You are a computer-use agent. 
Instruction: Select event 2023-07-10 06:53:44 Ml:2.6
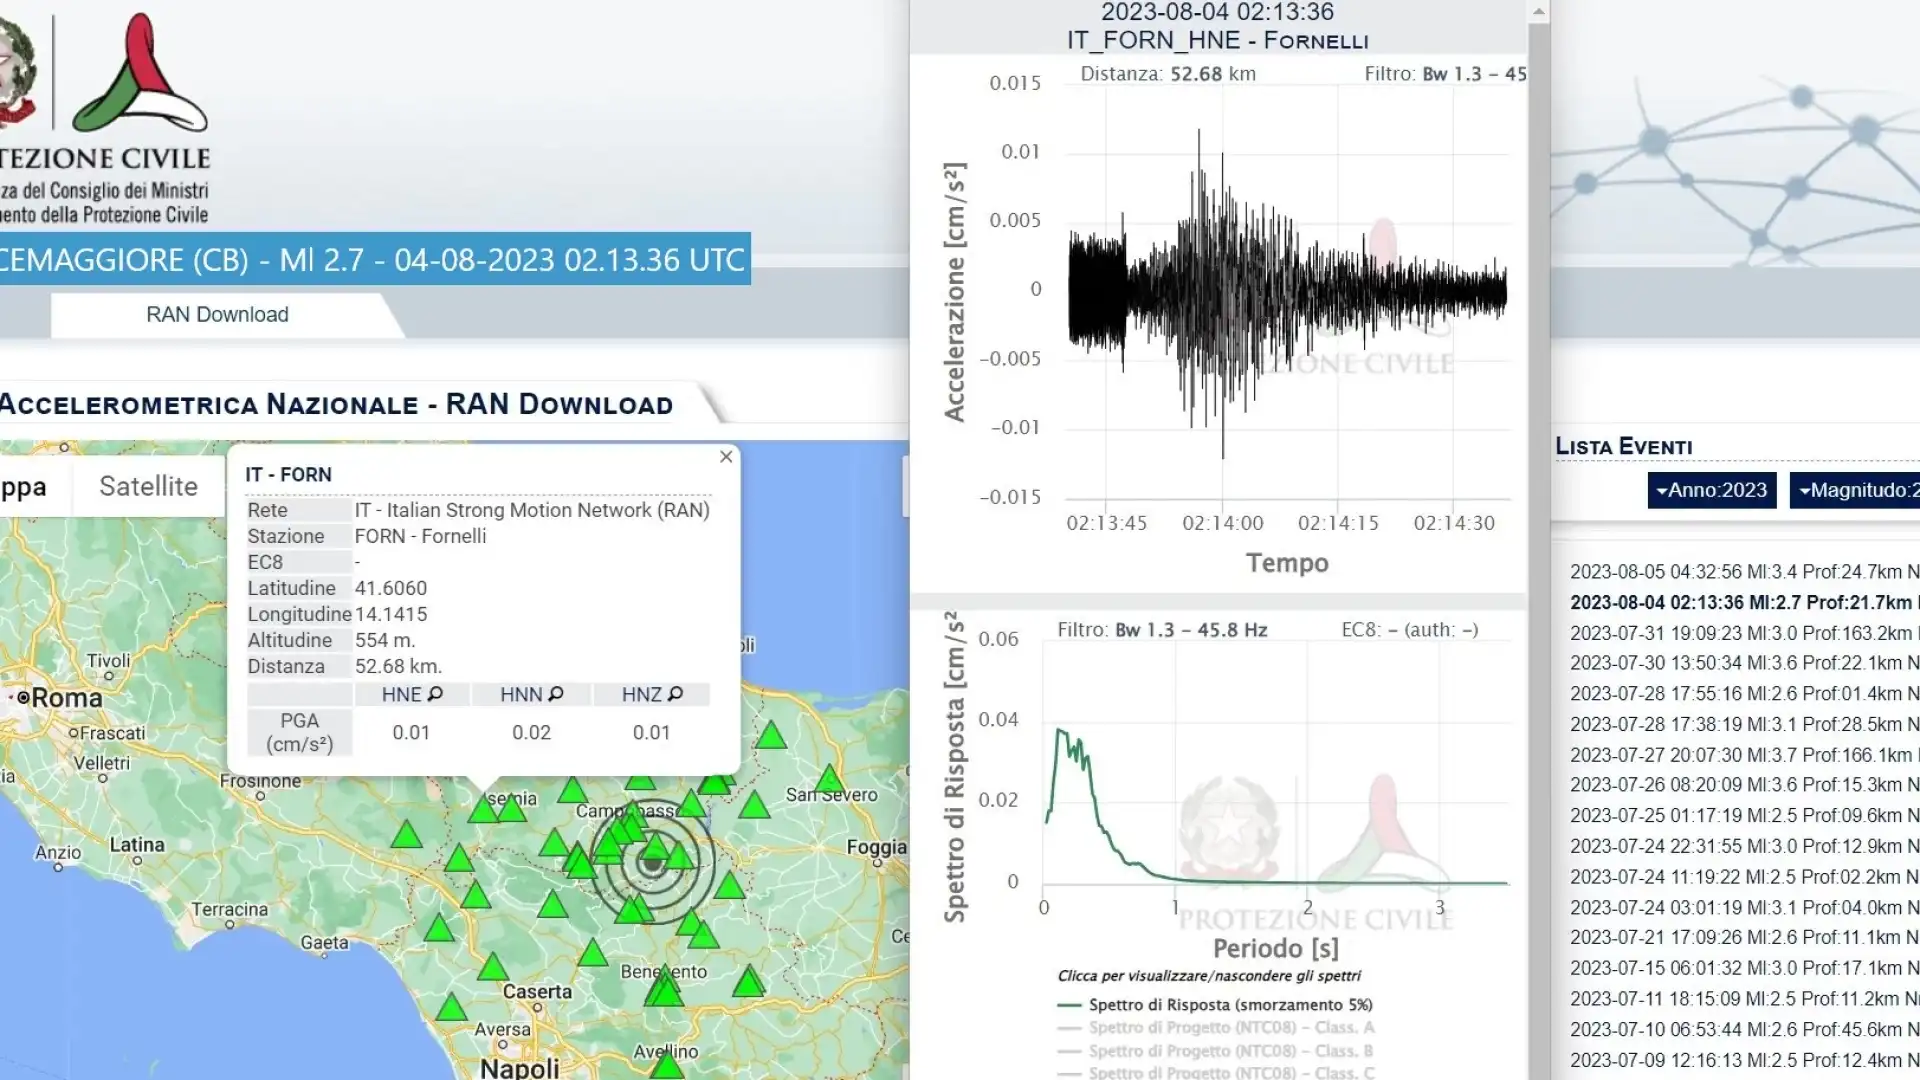point(1744,1029)
